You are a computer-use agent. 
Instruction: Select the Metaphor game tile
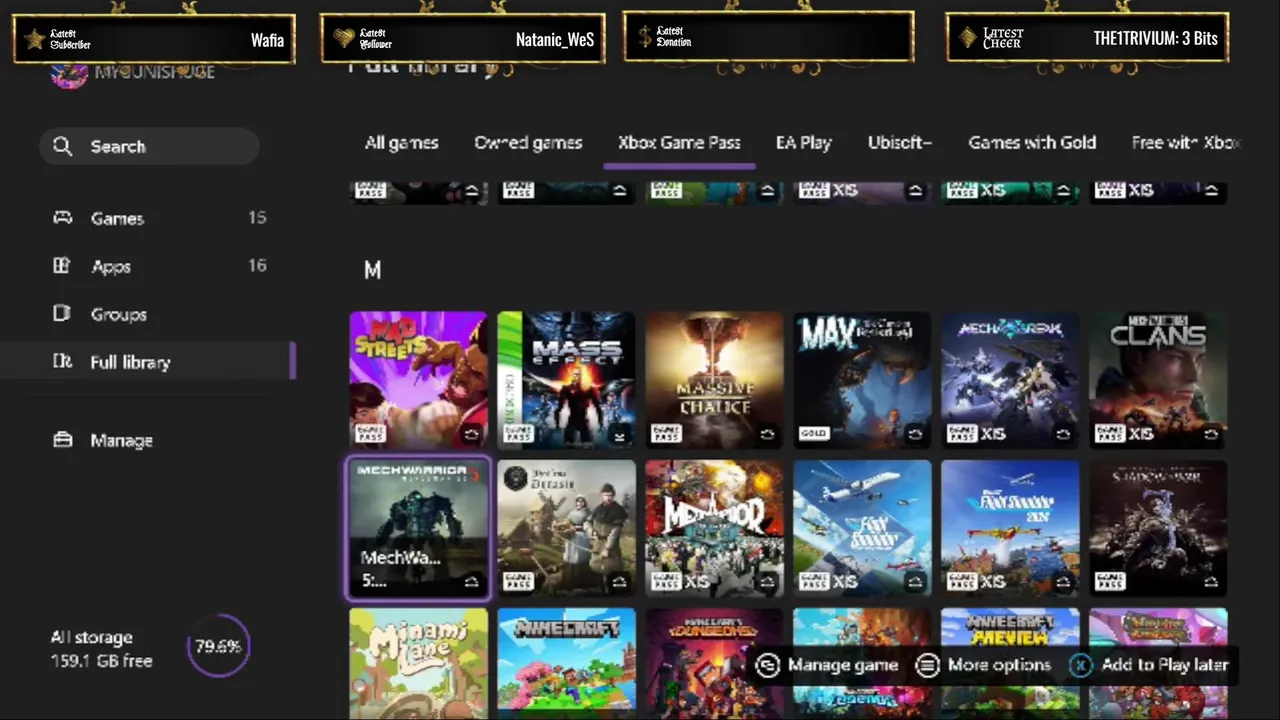[714, 528]
